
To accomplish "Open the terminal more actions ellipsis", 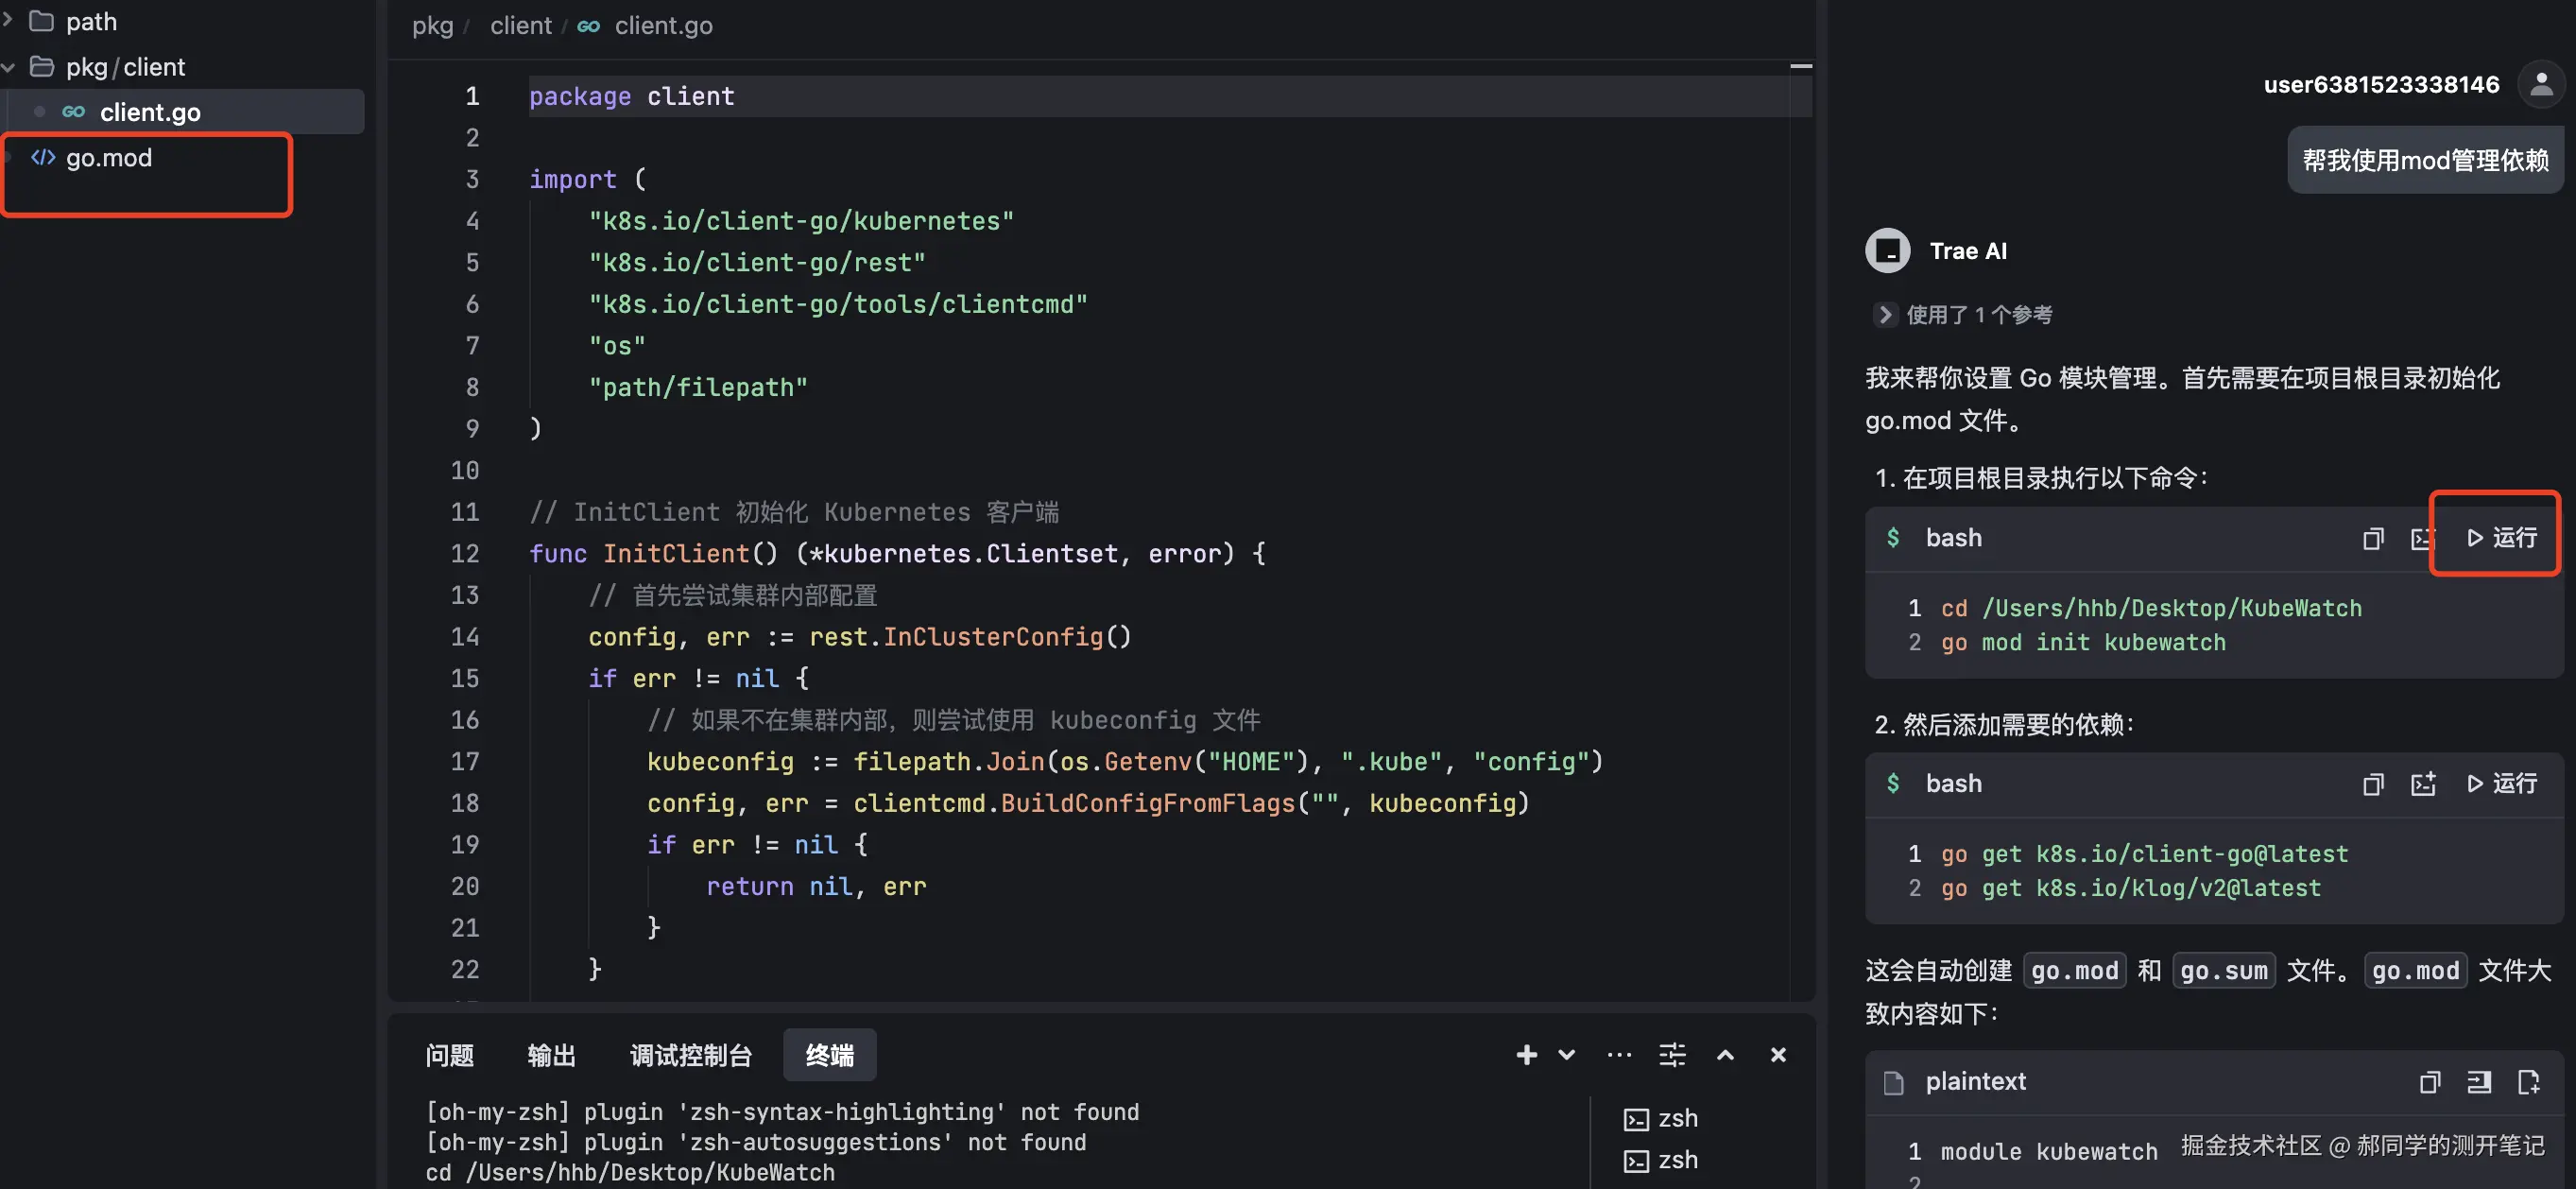I will pyautogui.click(x=1619, y=1055).
